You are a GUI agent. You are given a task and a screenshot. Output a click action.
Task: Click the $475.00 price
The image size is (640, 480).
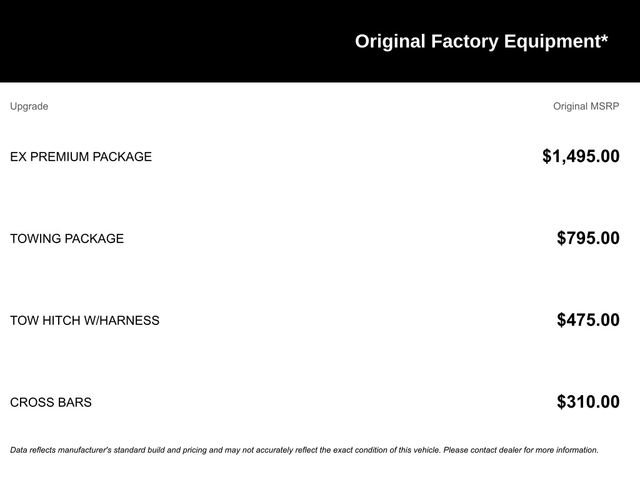pos(588,320)
